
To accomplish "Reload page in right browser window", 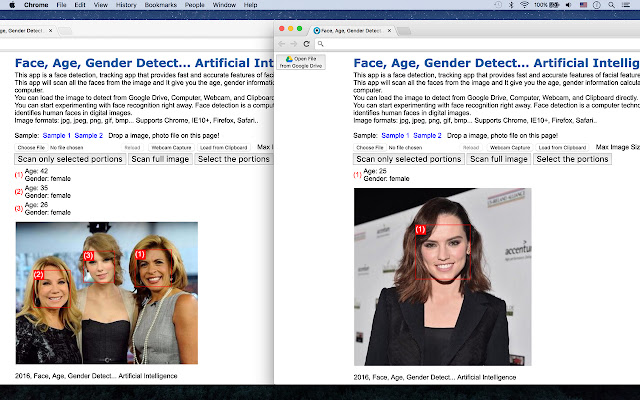I will [307, 44].
